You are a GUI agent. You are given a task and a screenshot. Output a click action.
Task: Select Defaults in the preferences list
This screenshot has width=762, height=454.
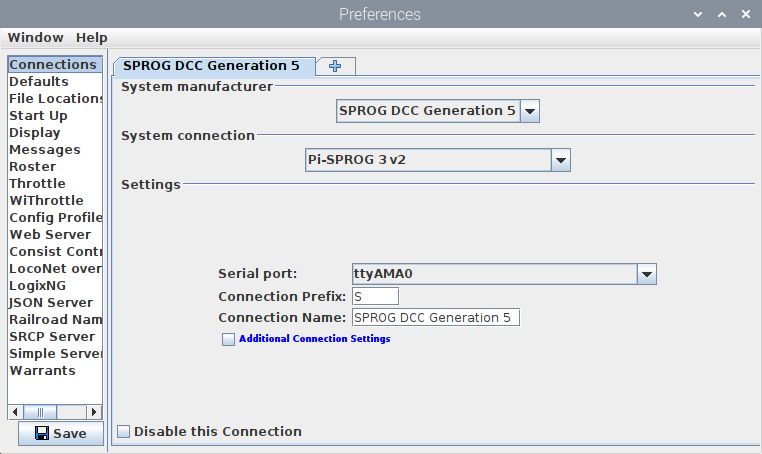click(55, 82)
